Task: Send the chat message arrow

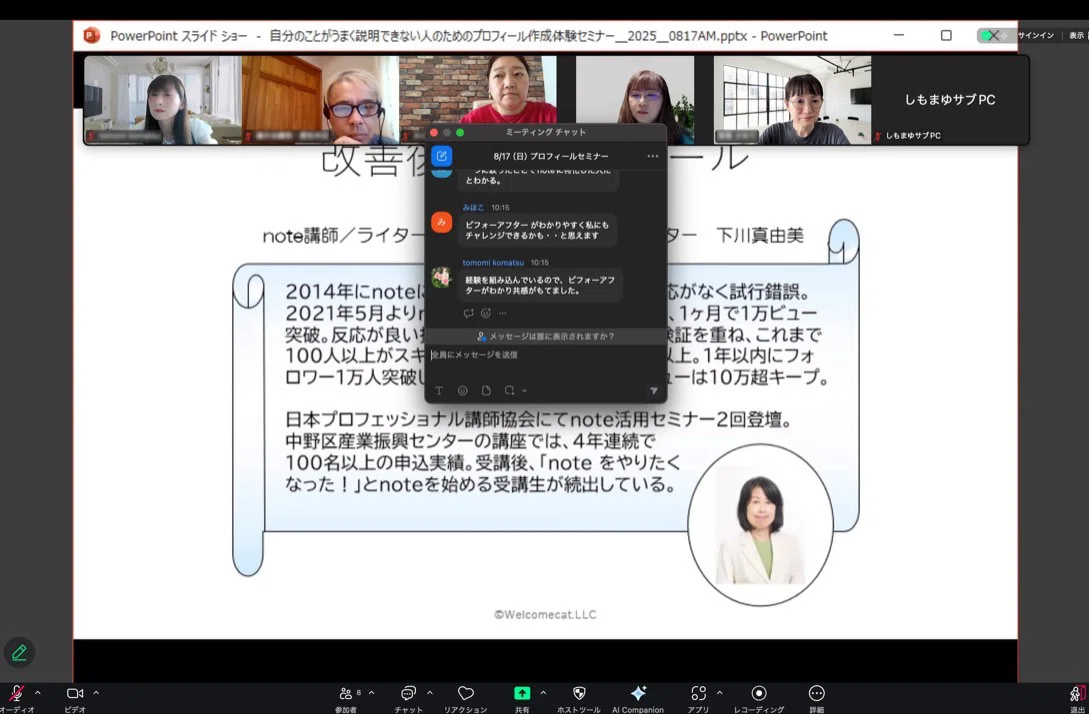Action: coord(654,391)
